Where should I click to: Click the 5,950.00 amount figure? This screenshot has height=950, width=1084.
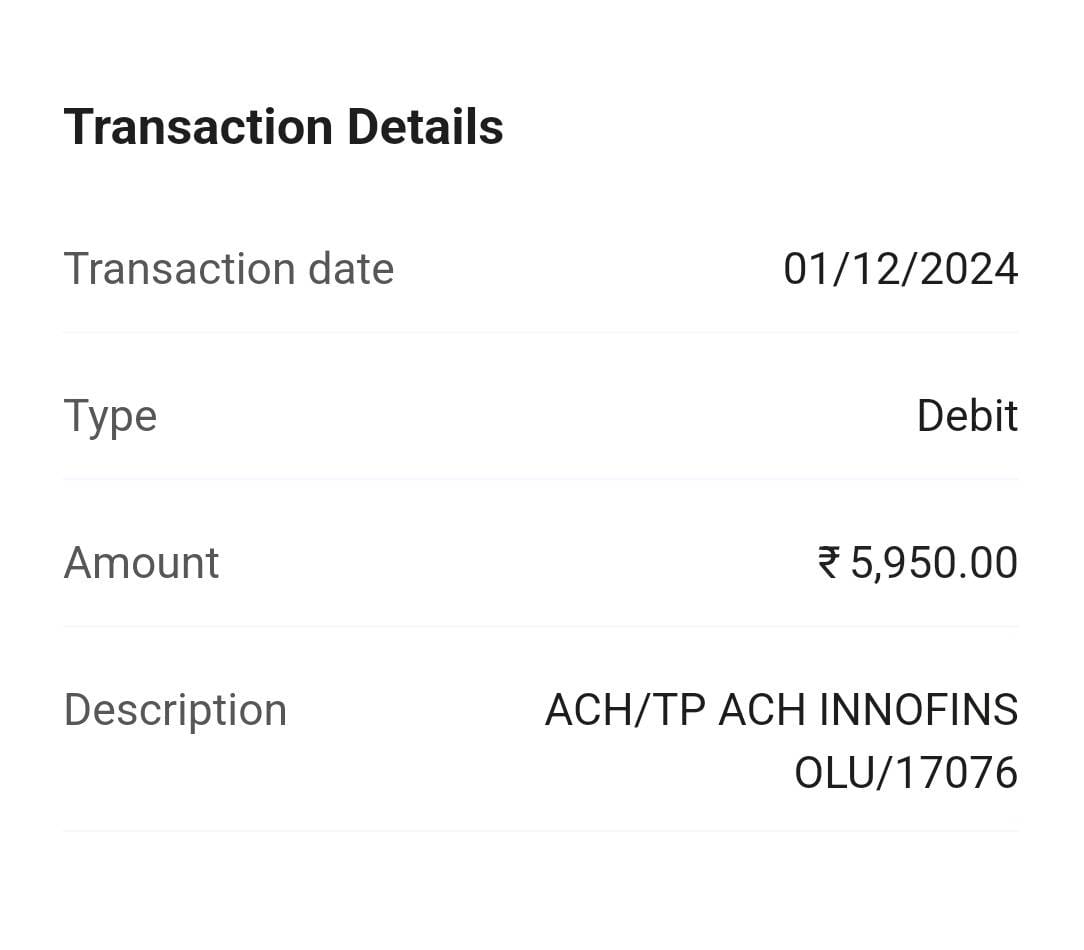tap(934, 563)
